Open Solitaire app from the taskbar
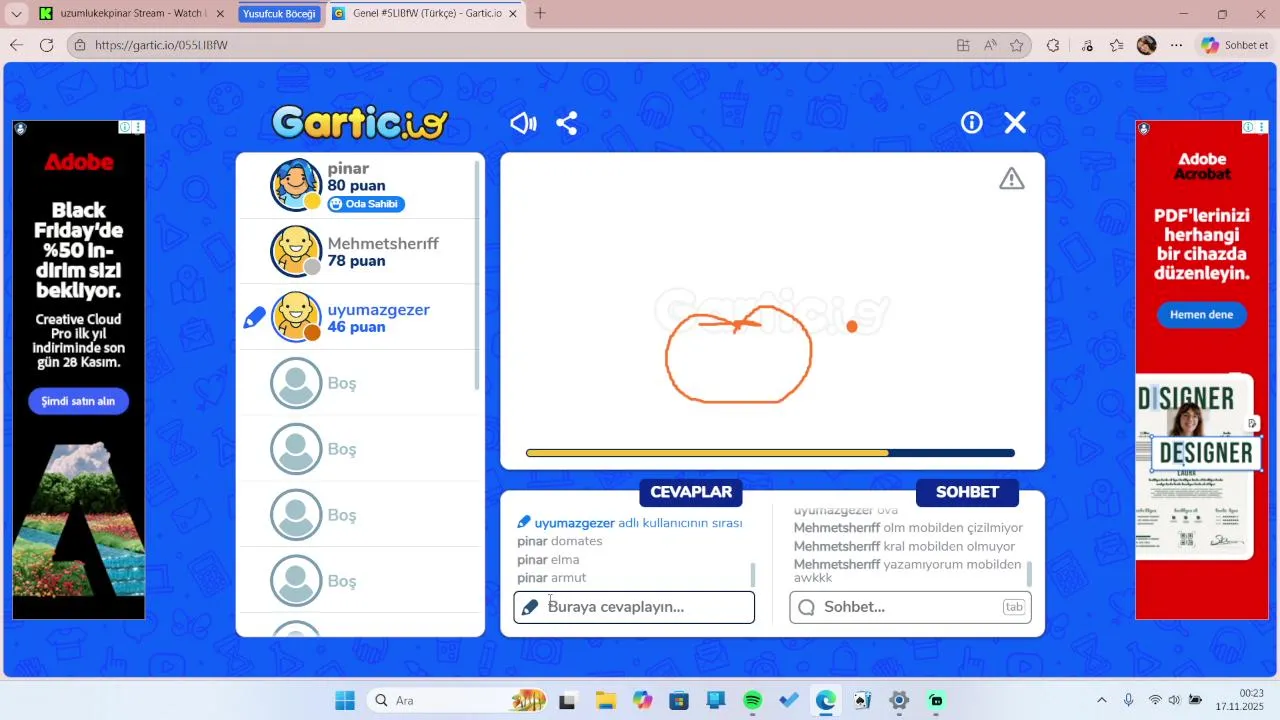Screen dimensions: 1280x720 [862, 700]
